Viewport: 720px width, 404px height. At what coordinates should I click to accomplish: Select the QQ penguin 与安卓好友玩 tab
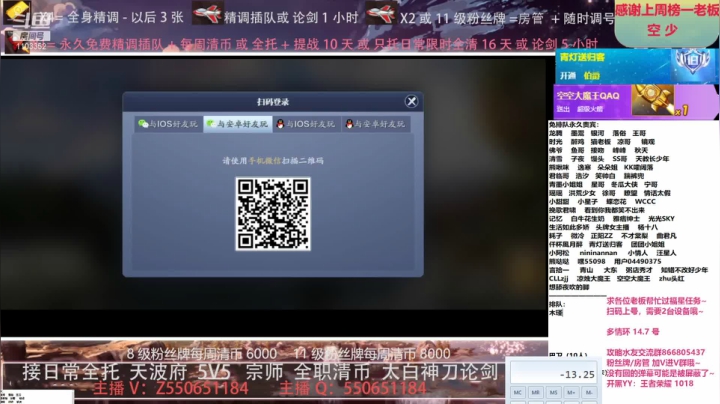376,124
